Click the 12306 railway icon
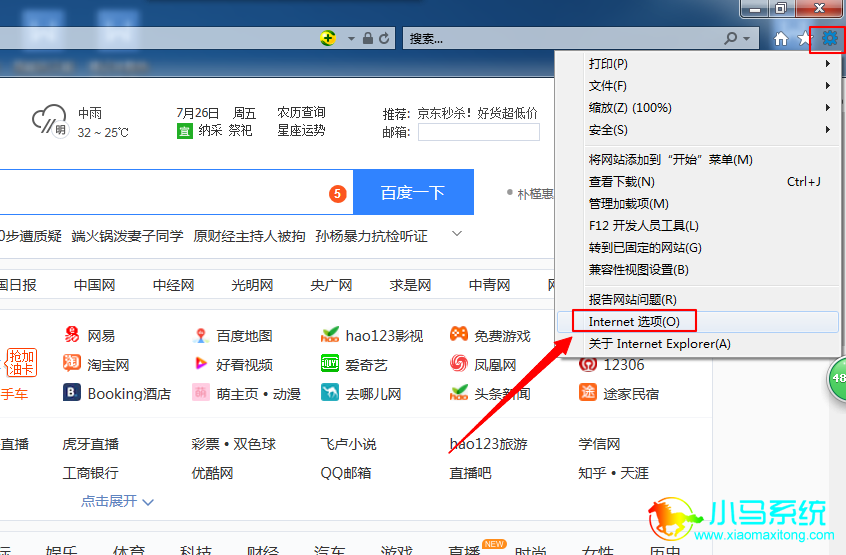The image size is (846, 555). tap(588, 365)
